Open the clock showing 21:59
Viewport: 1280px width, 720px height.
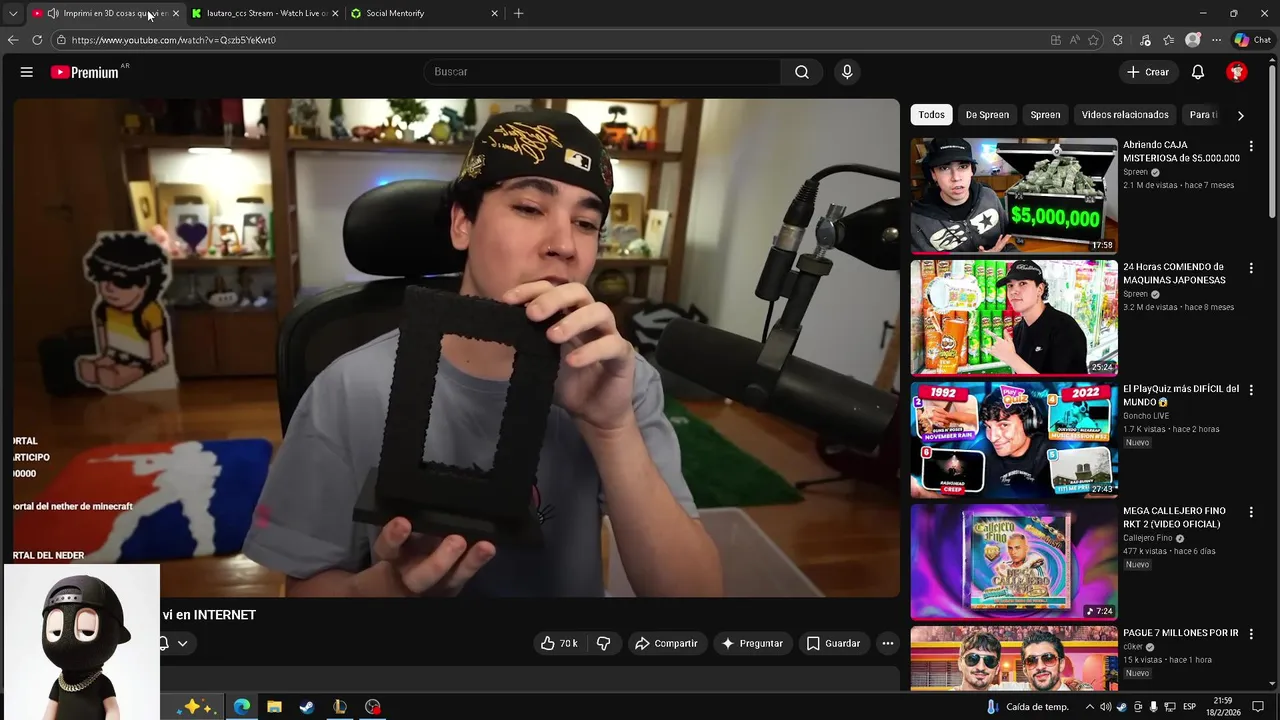pyautogui.click(x=1223, y=707)
